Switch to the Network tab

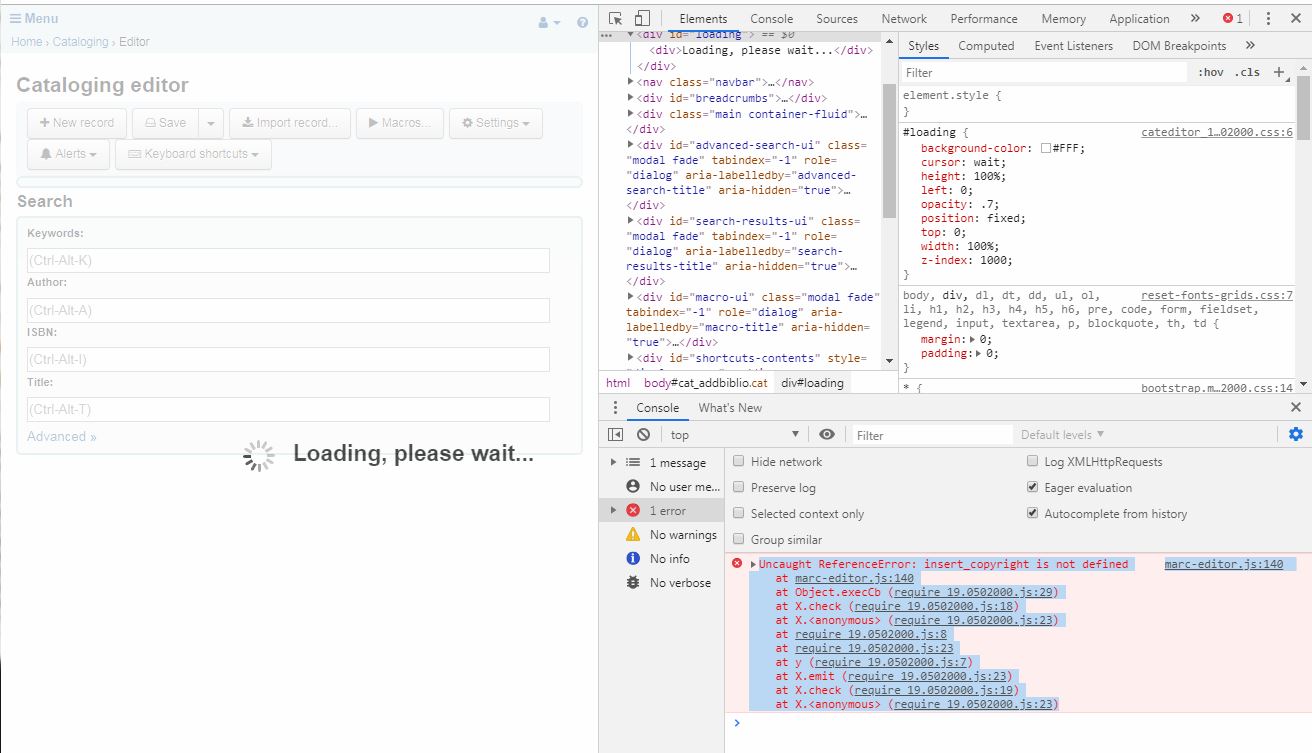pyautogui.click(x=903, y=19)
